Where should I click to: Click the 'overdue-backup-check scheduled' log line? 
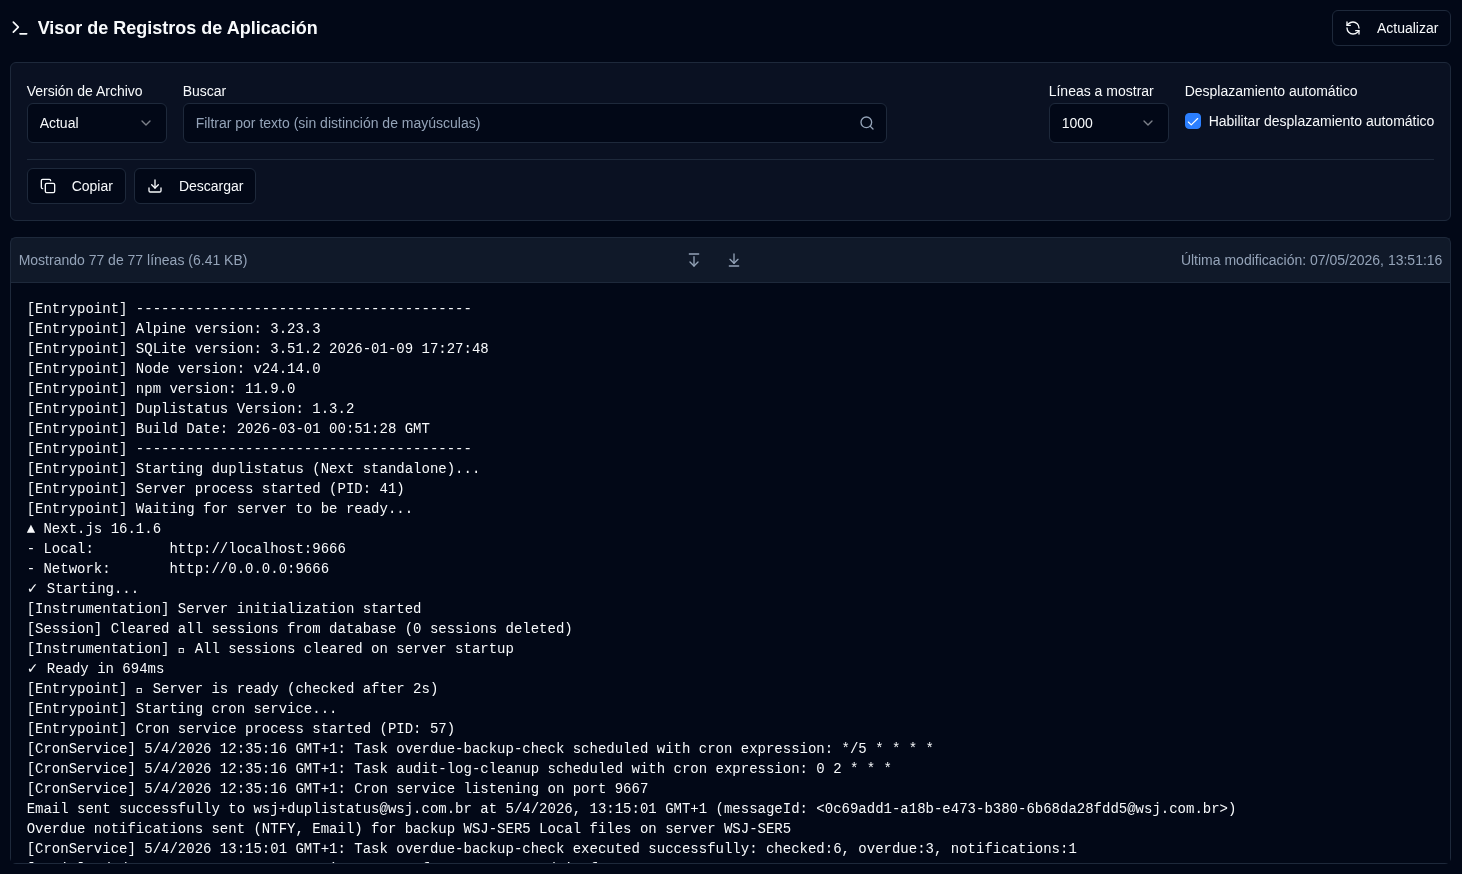click(x=480, y=748)
